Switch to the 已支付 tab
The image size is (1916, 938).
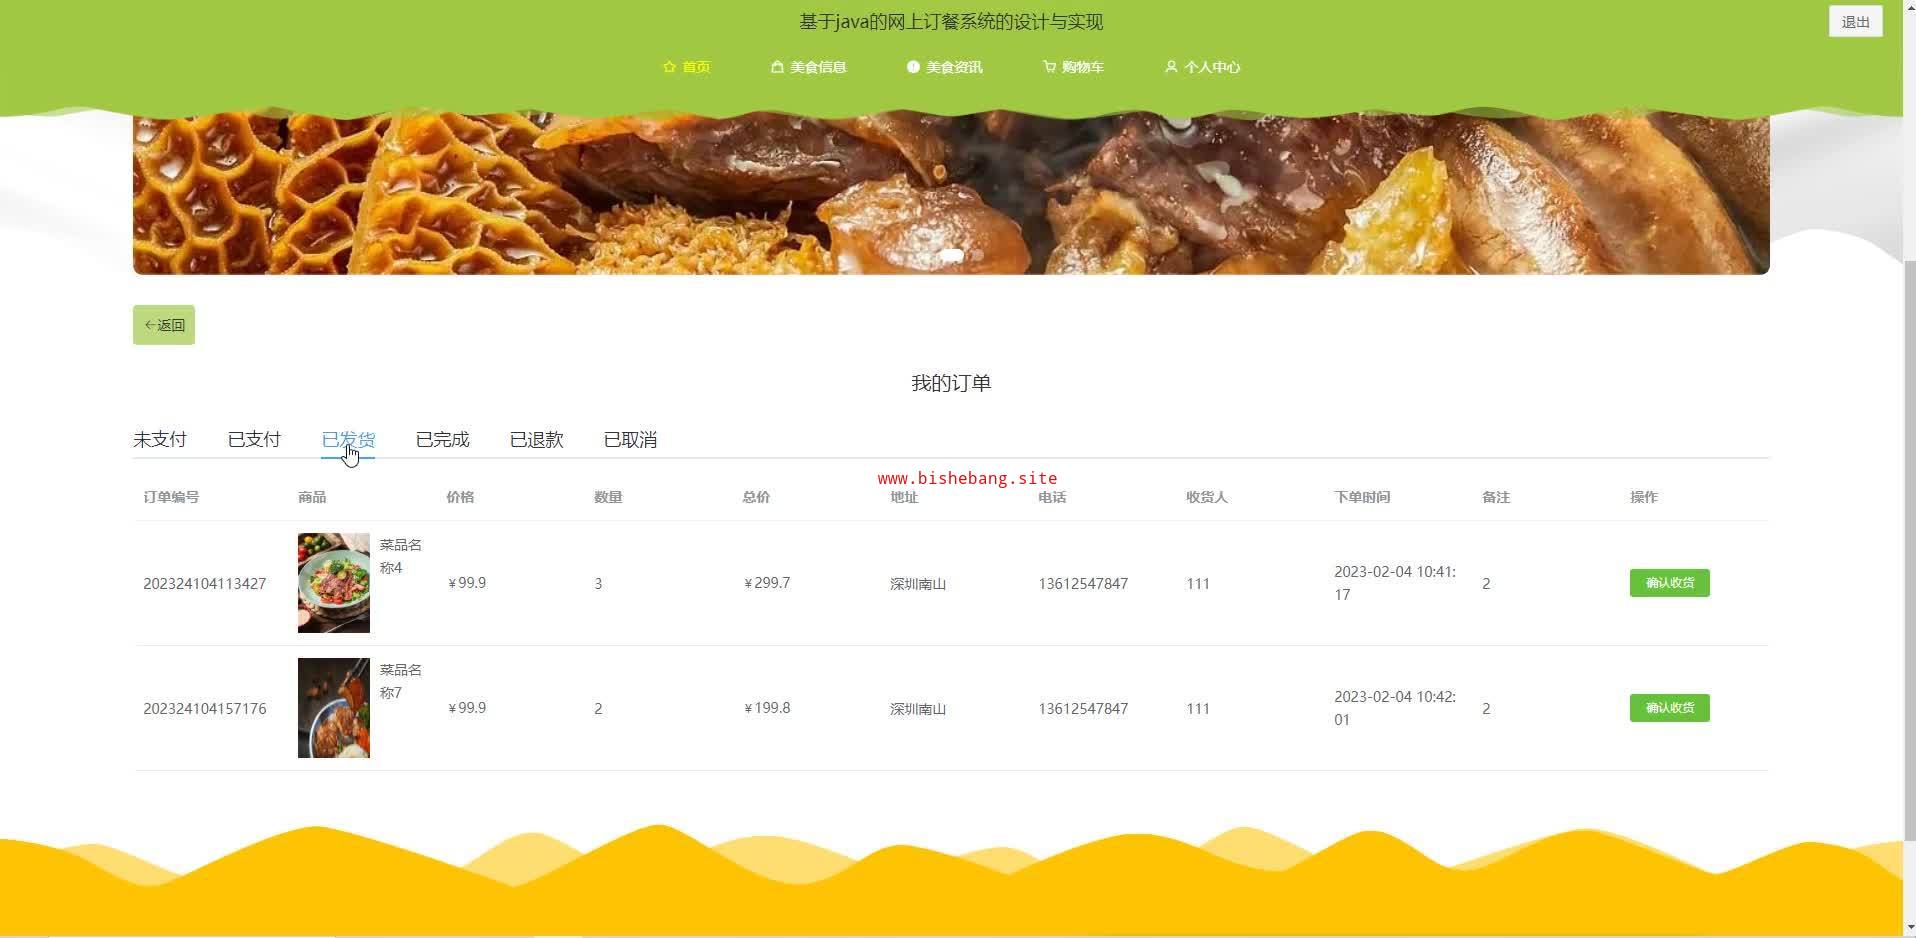pyautogui.click(x=254, y=440)
